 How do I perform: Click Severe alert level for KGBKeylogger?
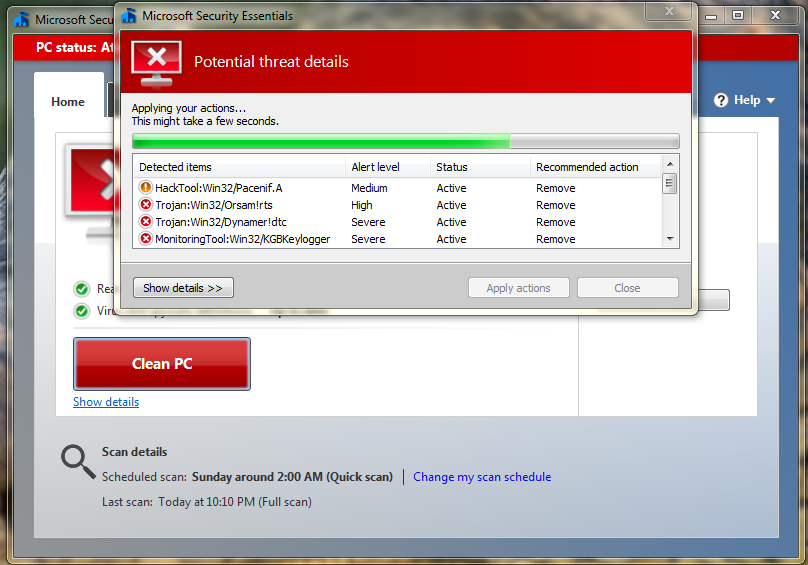pyautogui.click(x=368, y=239)
